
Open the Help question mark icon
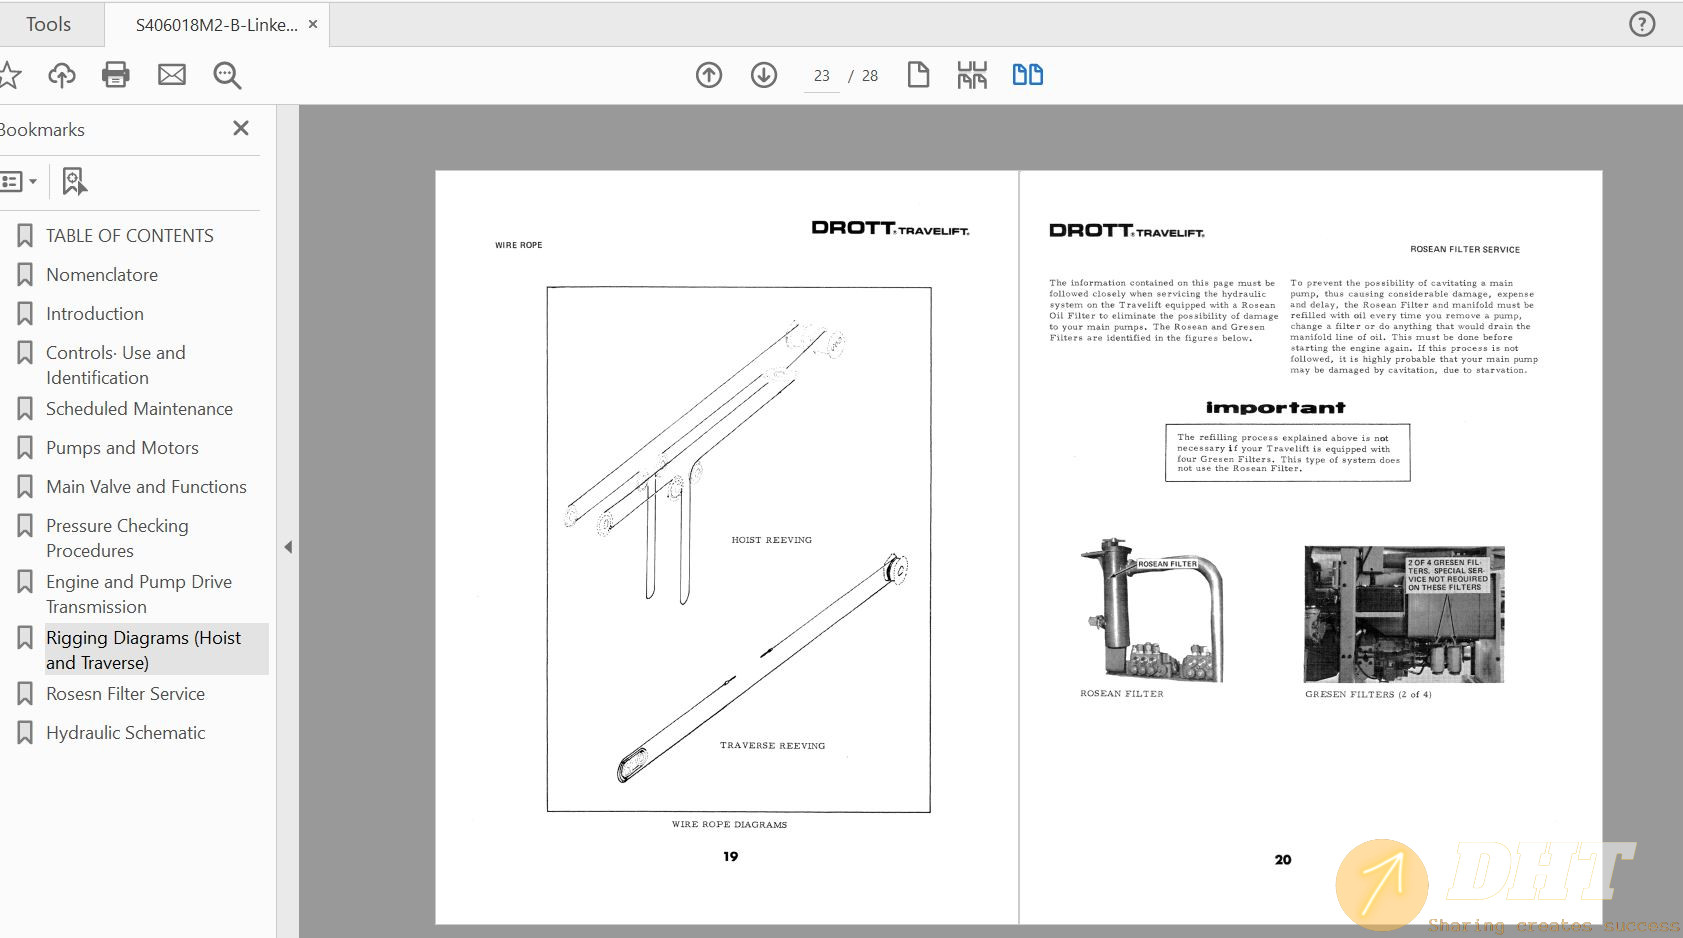1642,24
